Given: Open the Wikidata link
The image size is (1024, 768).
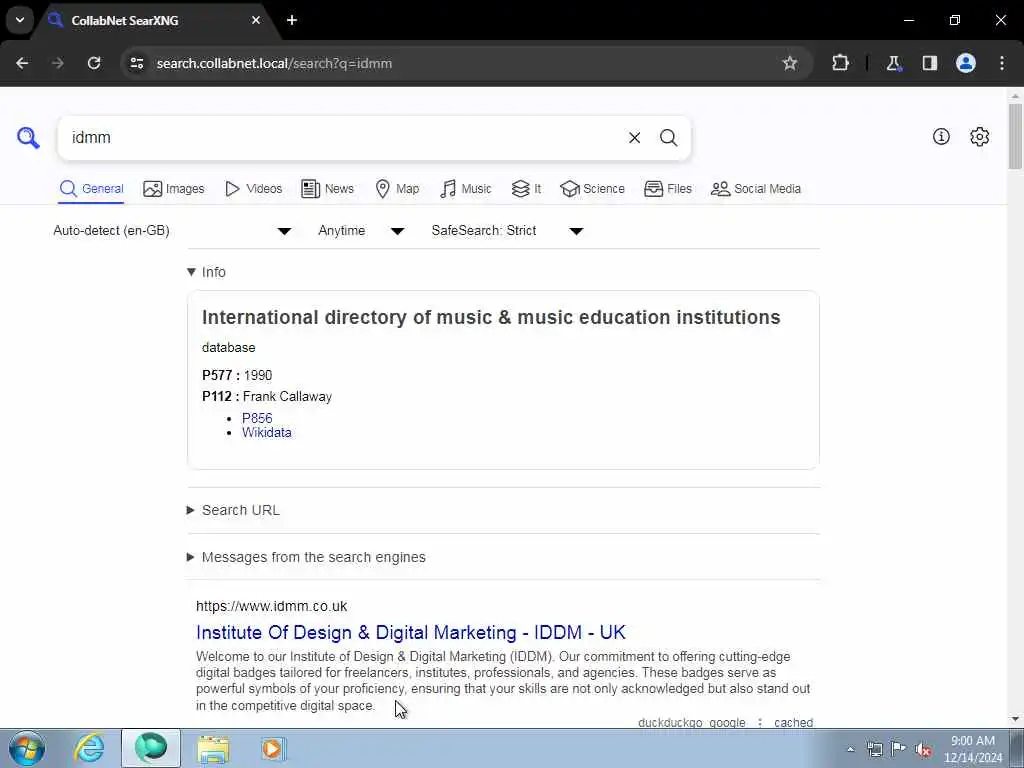Looking at the screenshot, I should pos(266,432).
